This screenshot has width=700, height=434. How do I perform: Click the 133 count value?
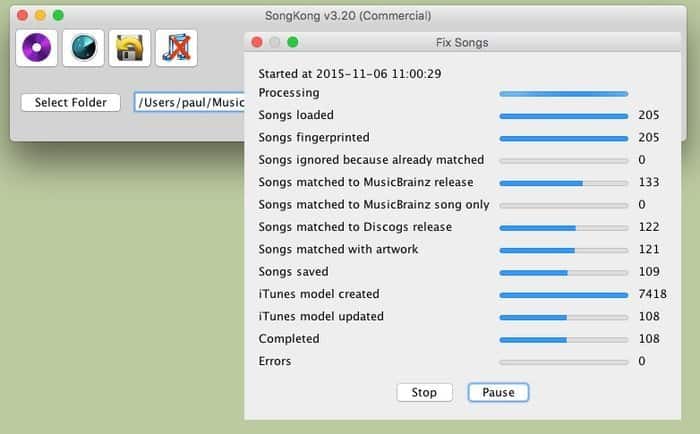(649, 182)
